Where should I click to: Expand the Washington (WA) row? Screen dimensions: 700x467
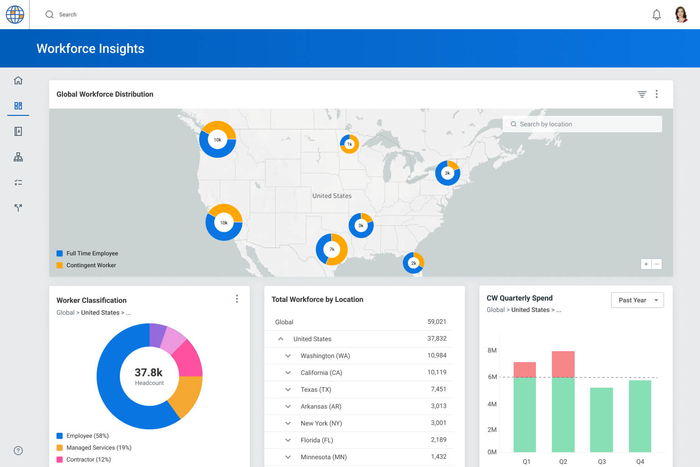click(x=288, y=356)
